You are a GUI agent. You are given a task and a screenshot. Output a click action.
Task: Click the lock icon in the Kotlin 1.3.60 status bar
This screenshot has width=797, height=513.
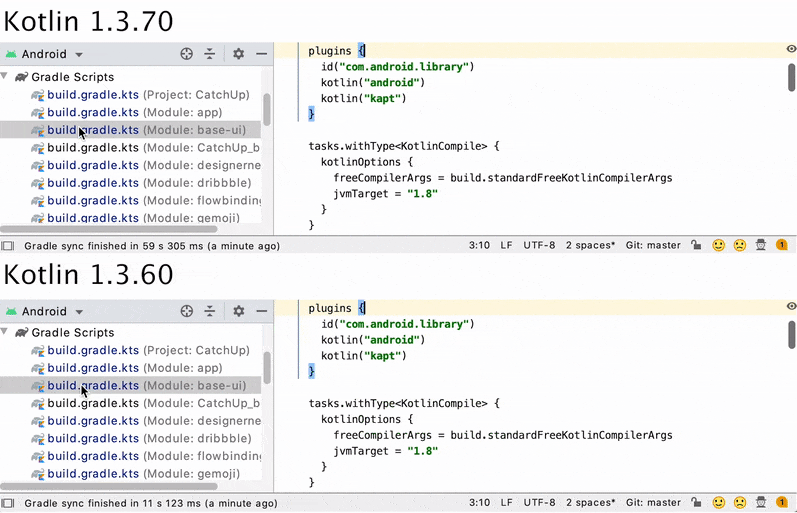point(696,503)
